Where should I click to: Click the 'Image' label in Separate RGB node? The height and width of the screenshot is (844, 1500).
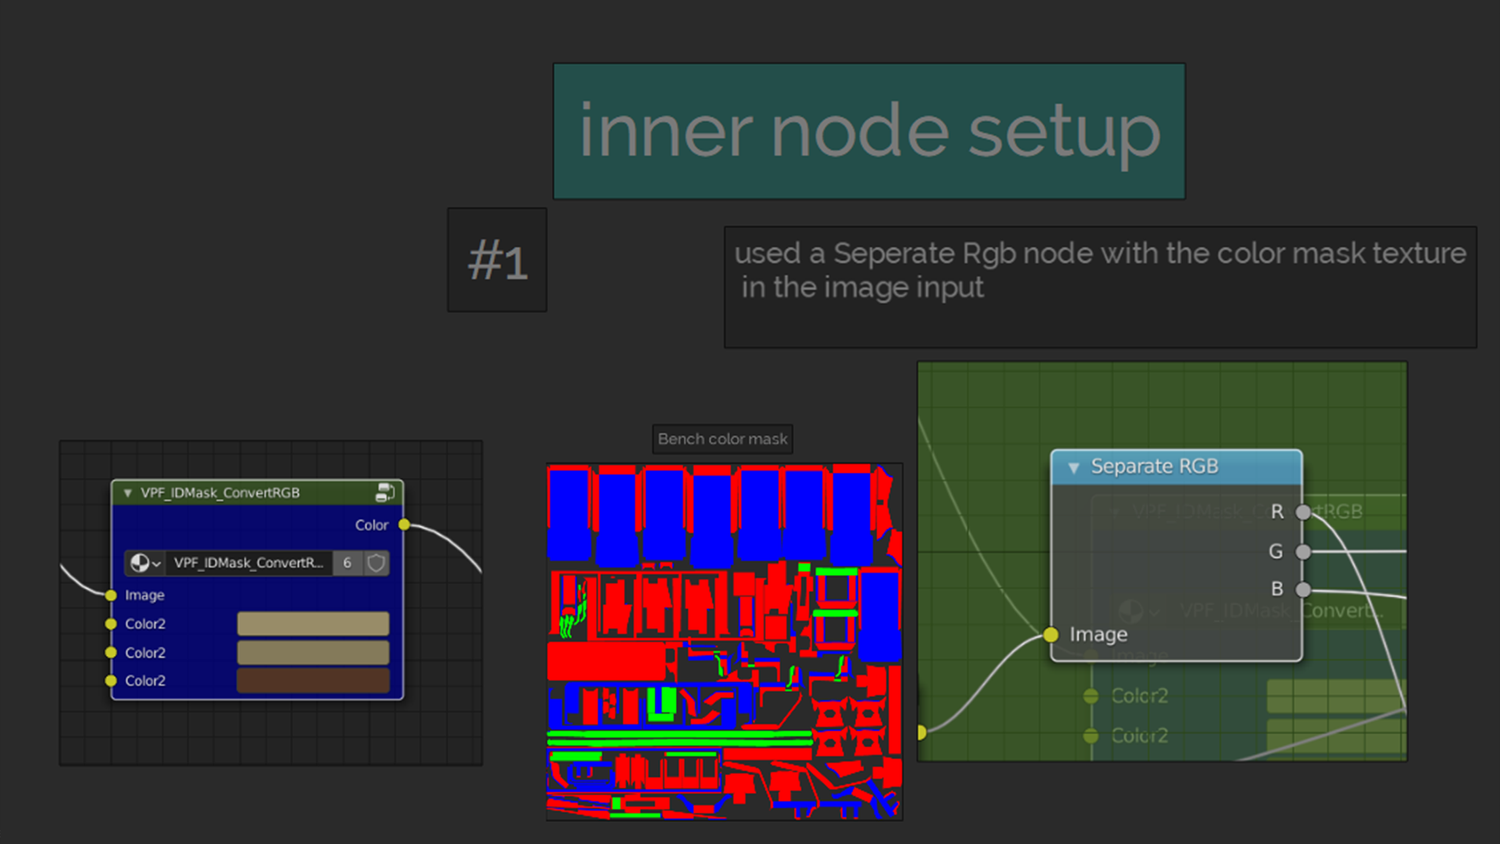(x=1098, y=634)
